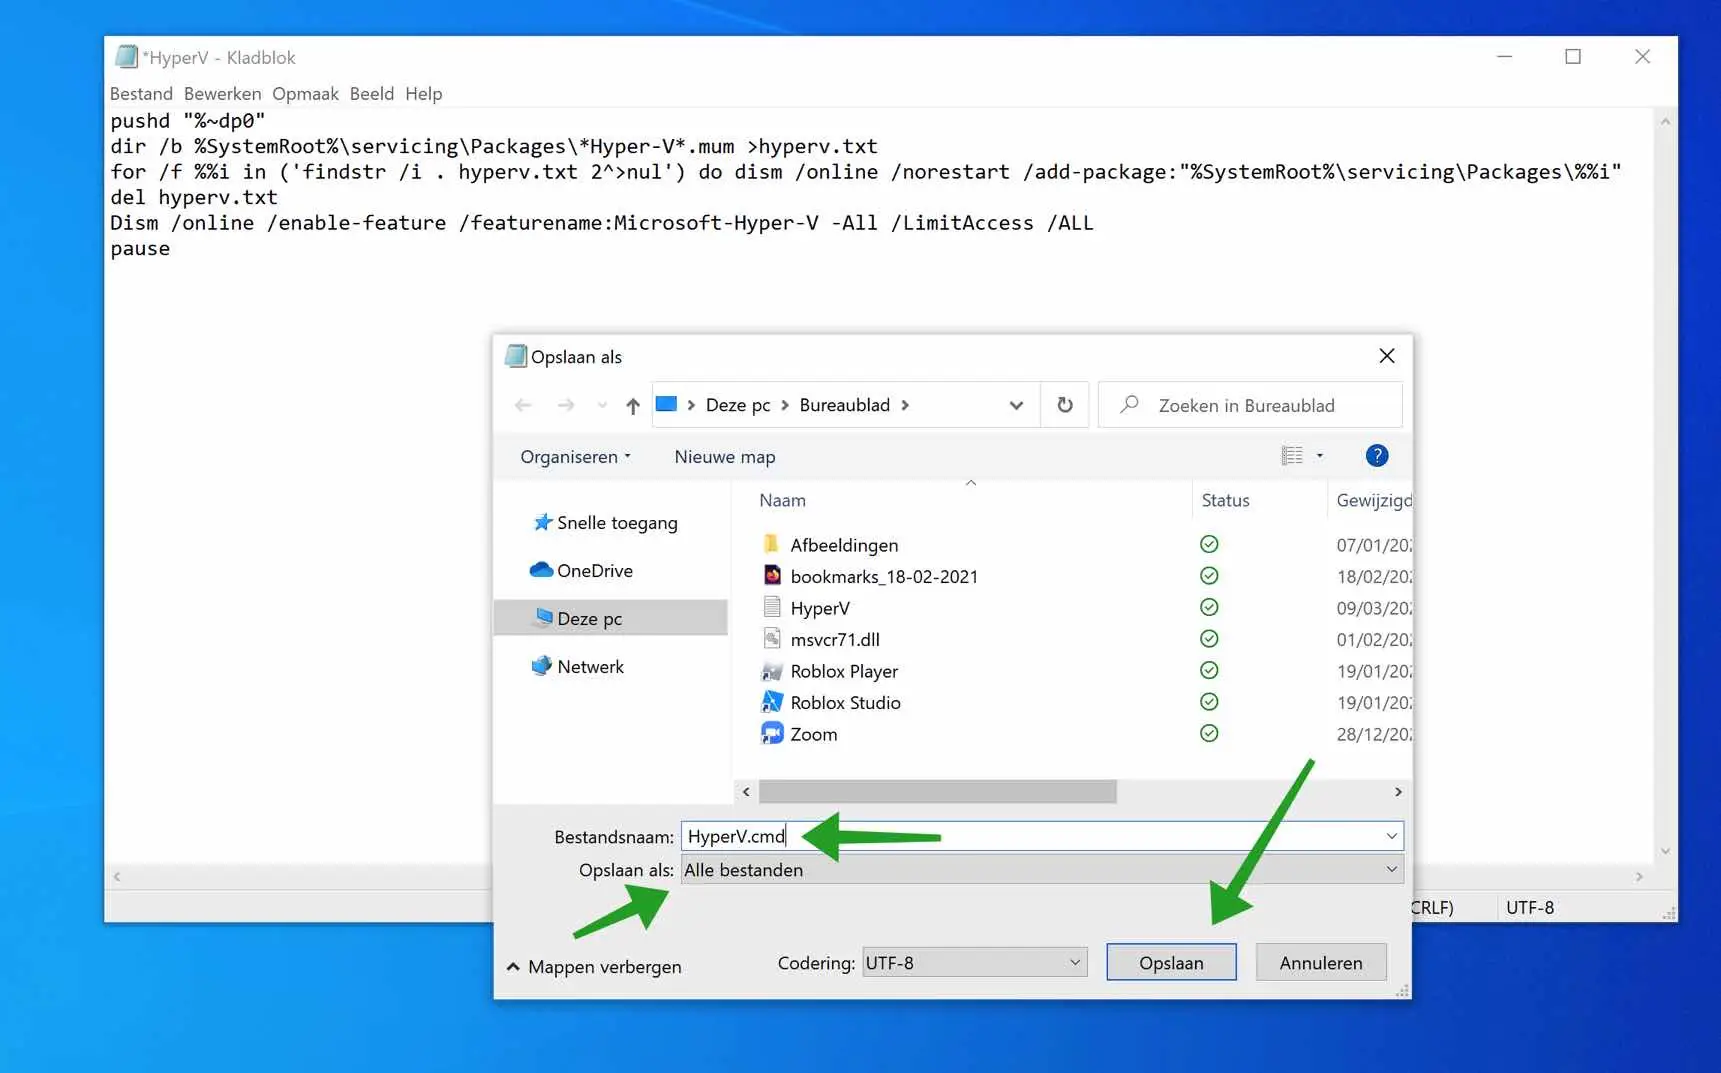1721x1073 pixels.
Task: Click sync status icon for the Zoom row
Action: pos(1209,733)
